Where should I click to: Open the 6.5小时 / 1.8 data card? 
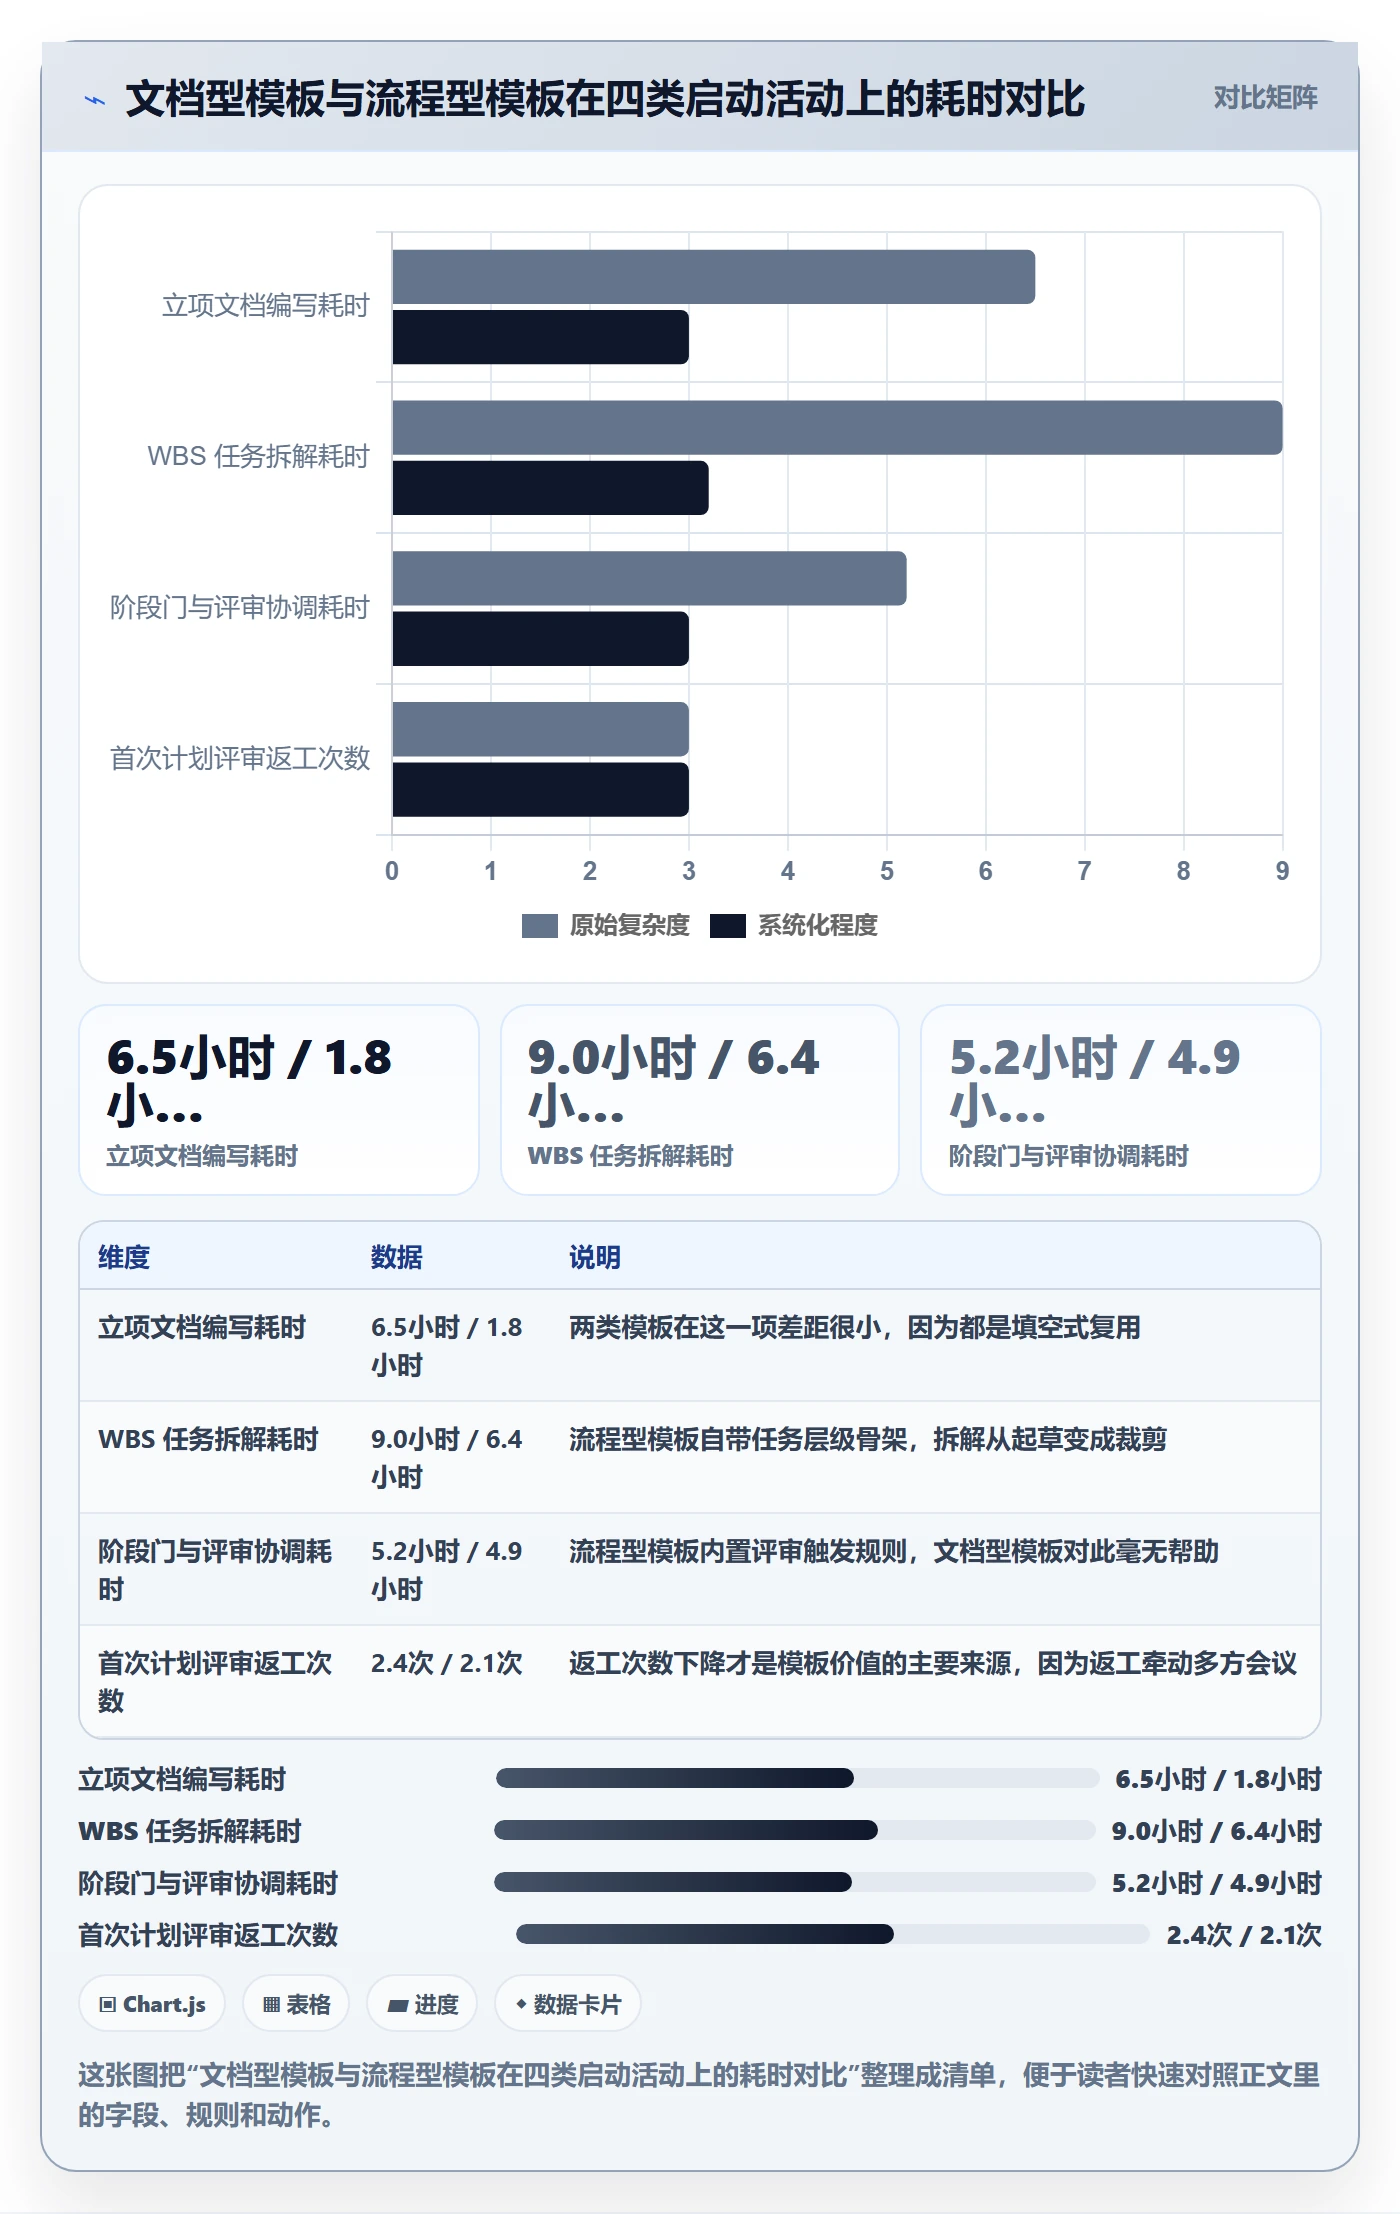point(279,1100)
